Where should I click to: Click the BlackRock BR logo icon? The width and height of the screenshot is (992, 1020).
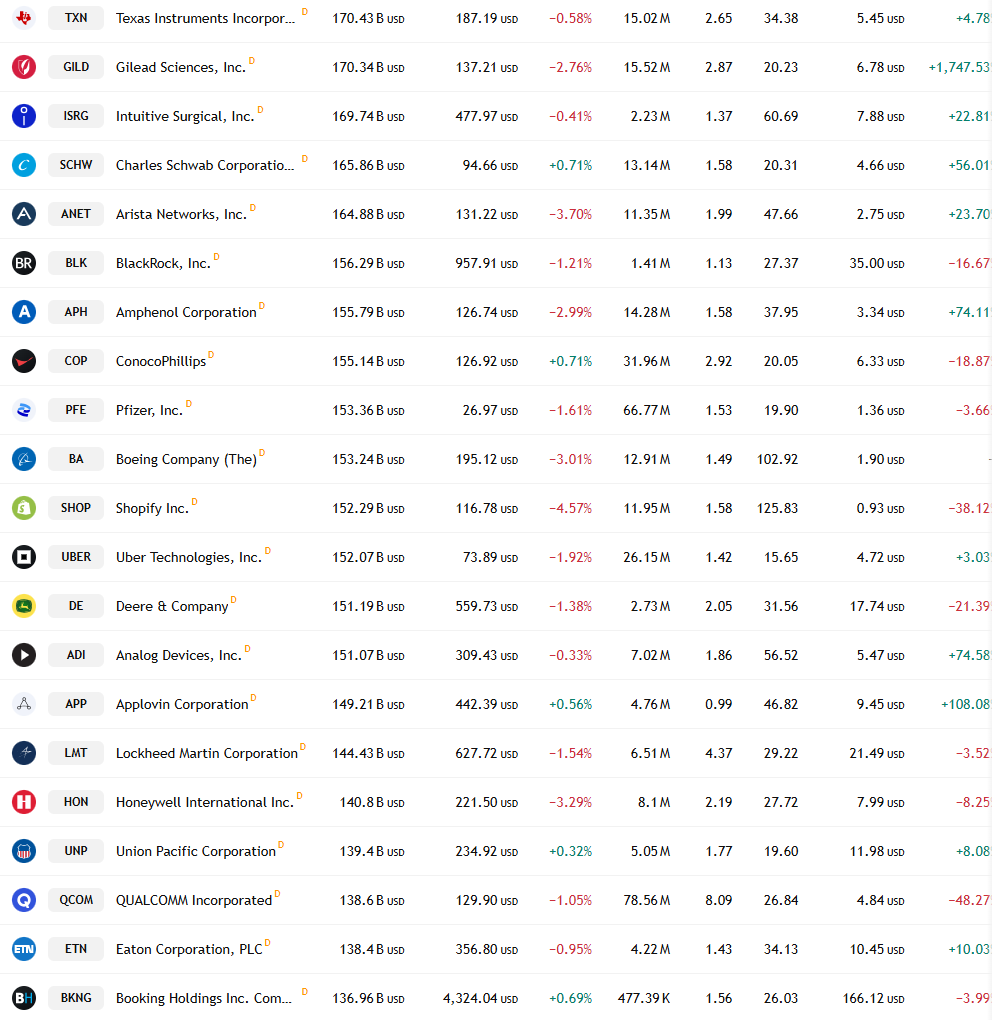(24, 263)
